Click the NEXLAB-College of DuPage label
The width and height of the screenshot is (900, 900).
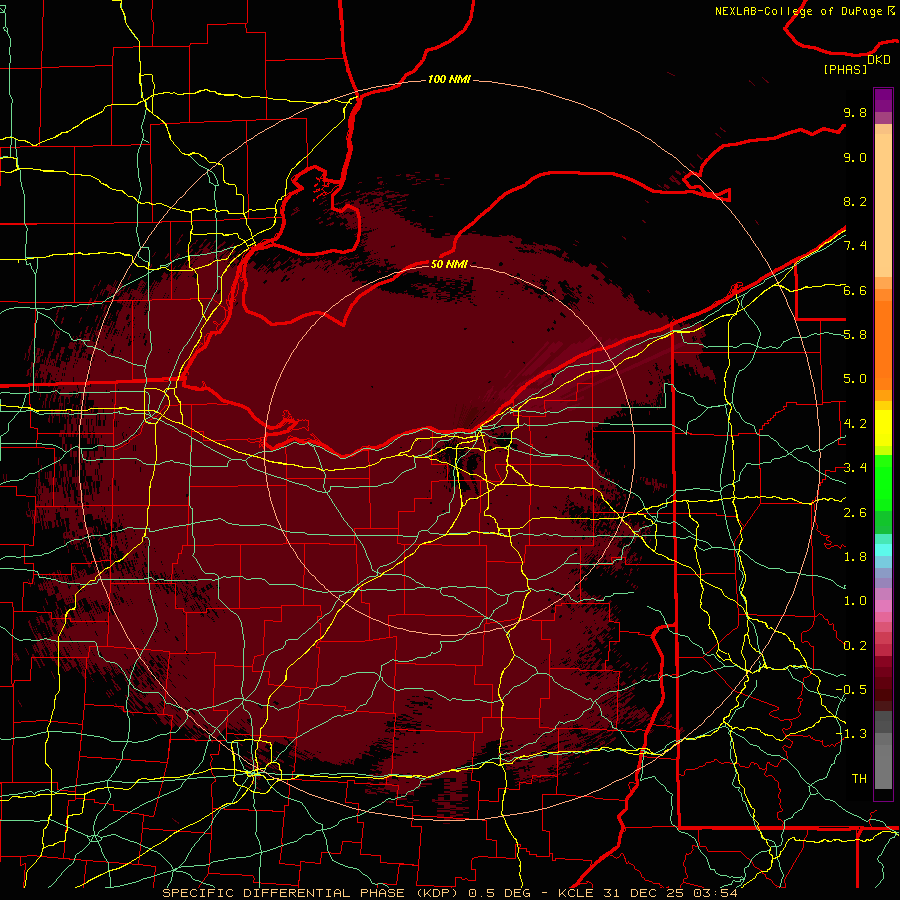click(801, 11)
